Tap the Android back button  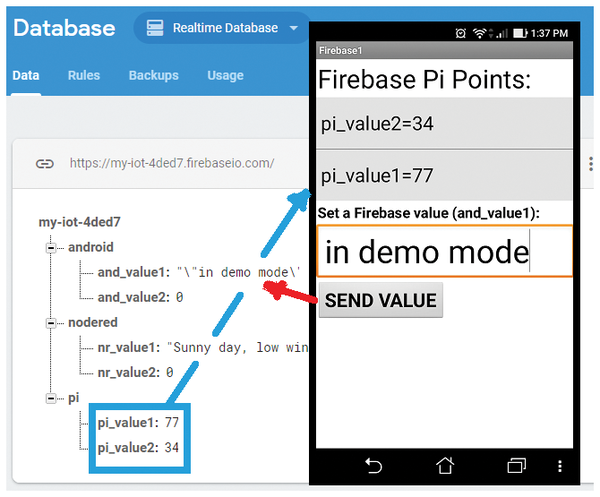[373, 466]
